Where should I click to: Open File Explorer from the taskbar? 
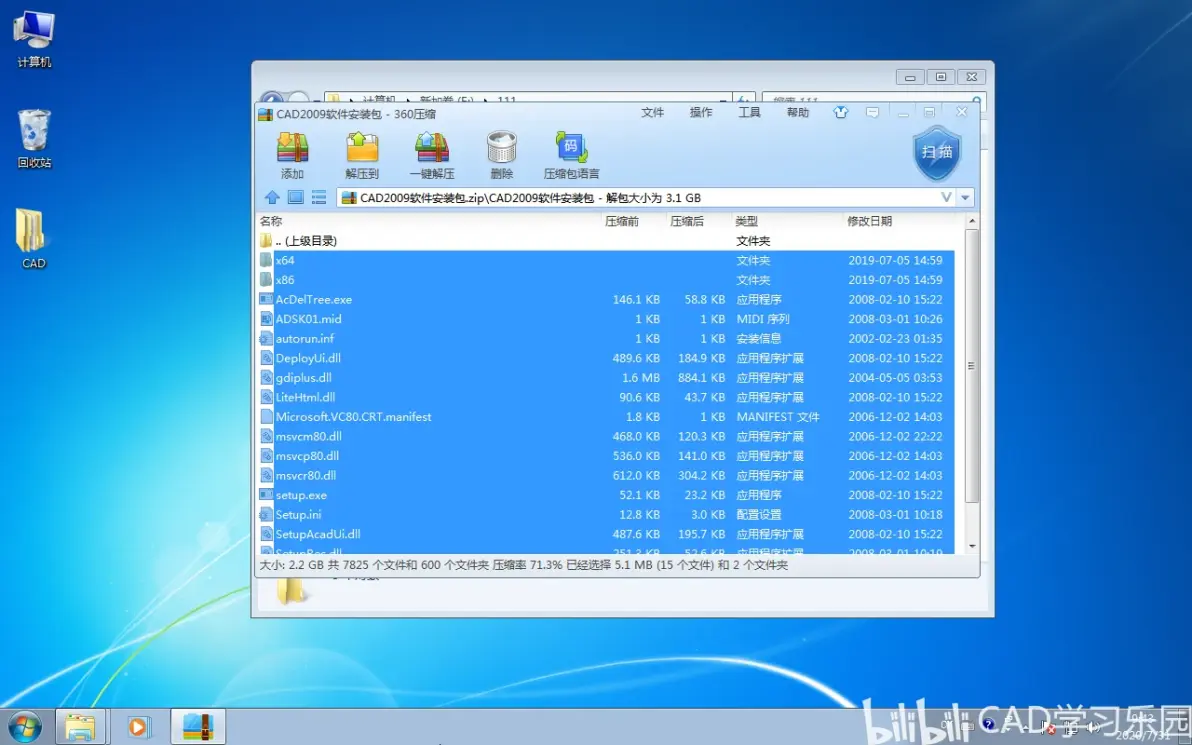coord(80,727)
